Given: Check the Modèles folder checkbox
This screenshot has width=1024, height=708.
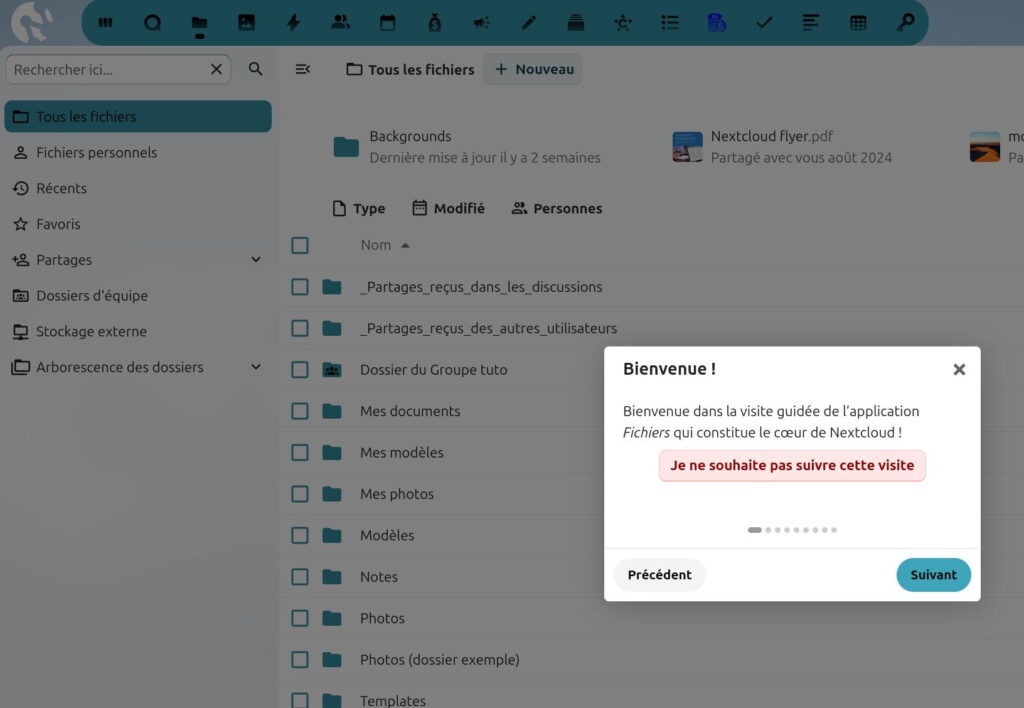Looking at the screenshot, I should click(x=300, y=536).
